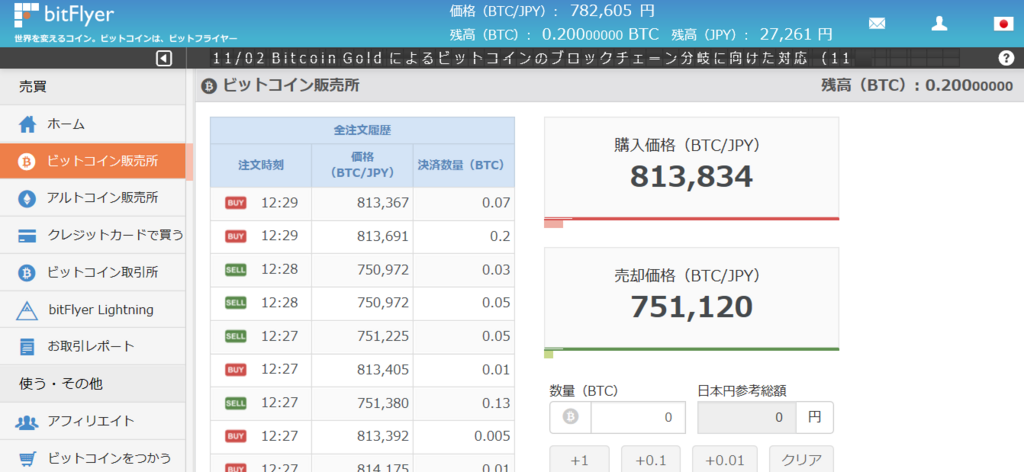Click the bitFlyer logo

(64, 14)
